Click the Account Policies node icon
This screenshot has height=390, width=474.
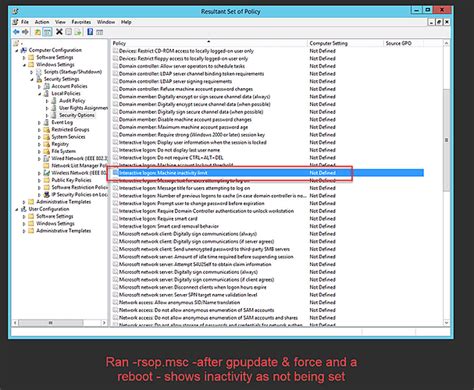coord(47,86)
